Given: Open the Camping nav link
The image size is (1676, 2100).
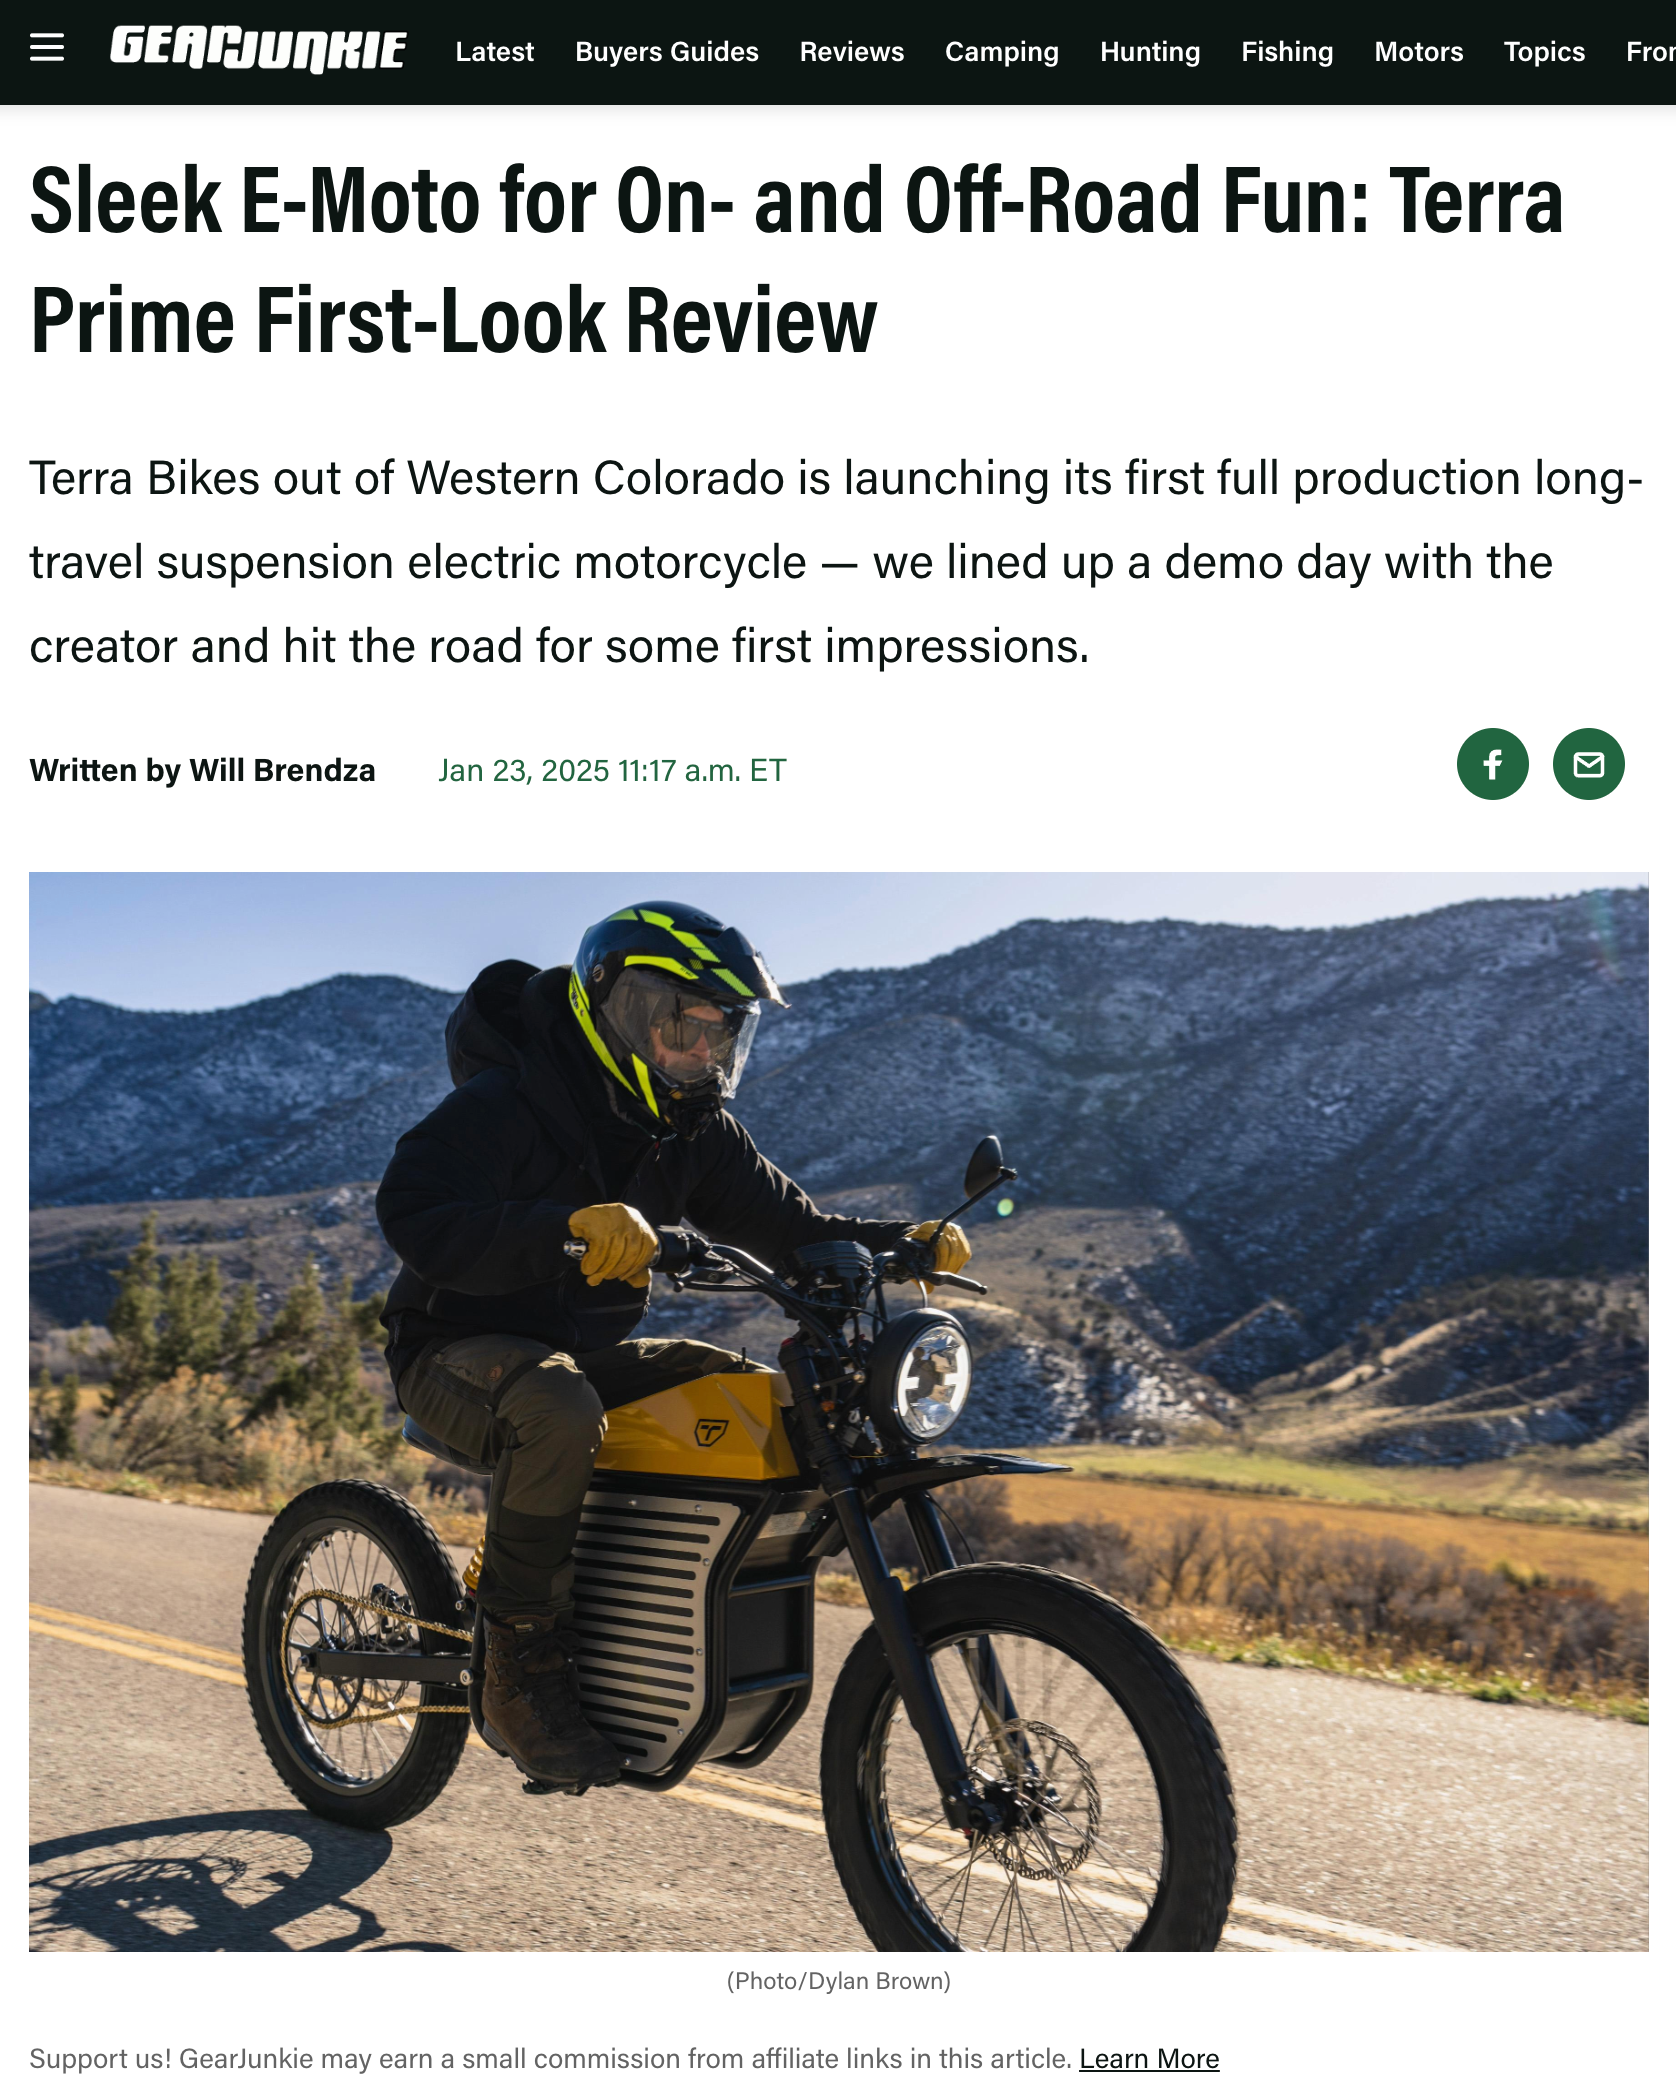Looking at the screenshot, I should pyautogui.click(x=1002, y=52).
